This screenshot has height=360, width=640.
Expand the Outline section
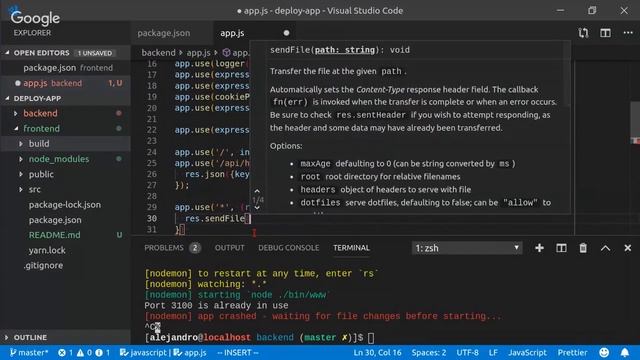(7, 338)
